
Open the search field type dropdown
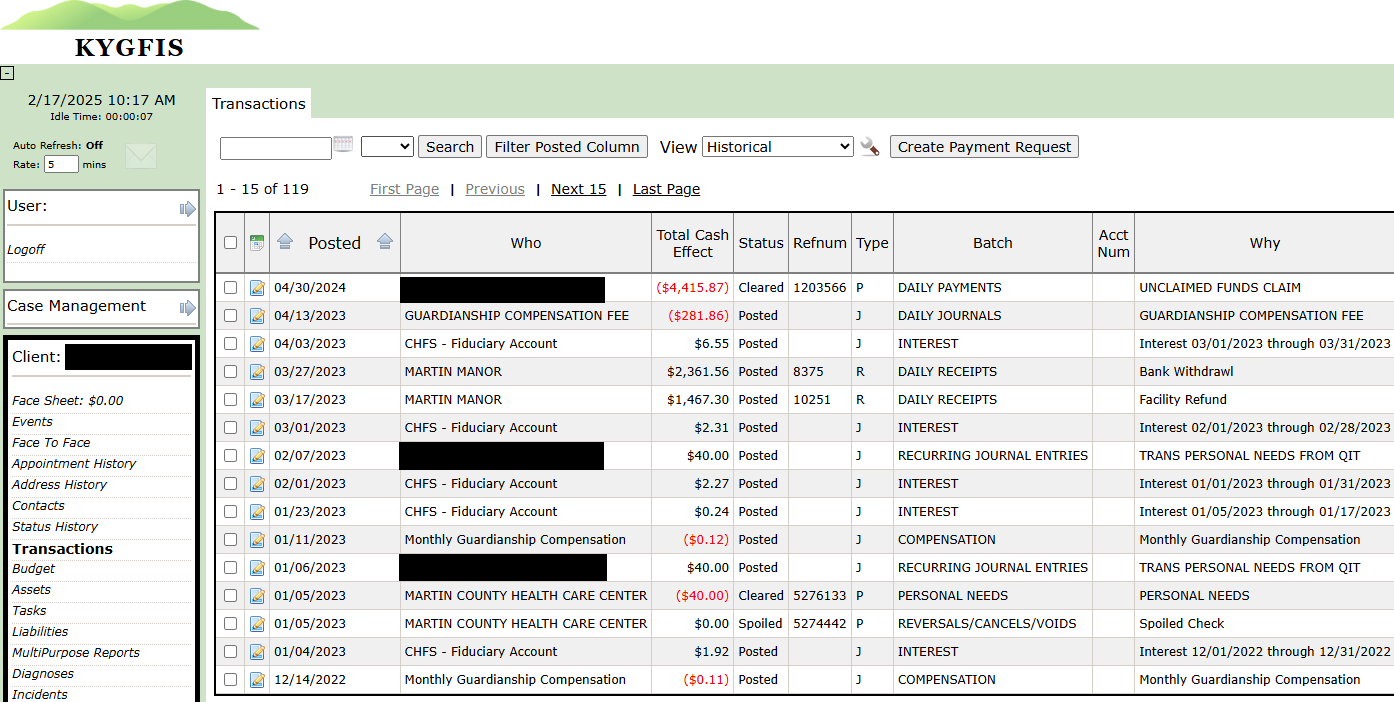point(387,147)
